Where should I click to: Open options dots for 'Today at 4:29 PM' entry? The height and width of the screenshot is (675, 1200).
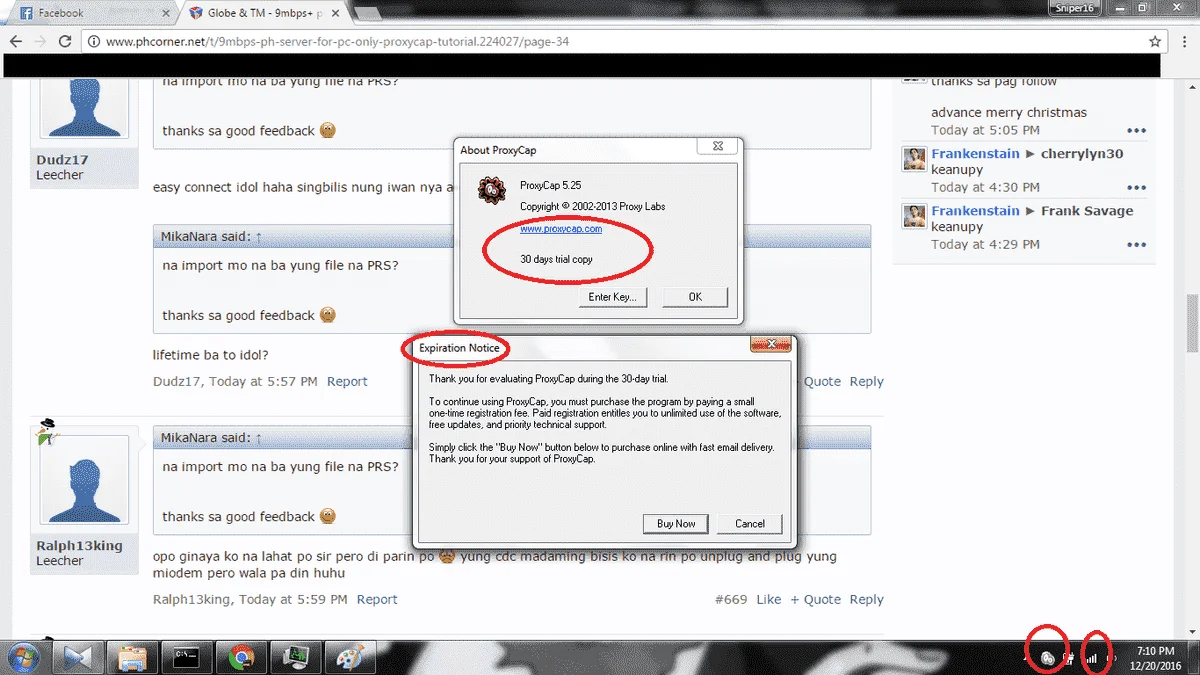tap(1137, 245)
